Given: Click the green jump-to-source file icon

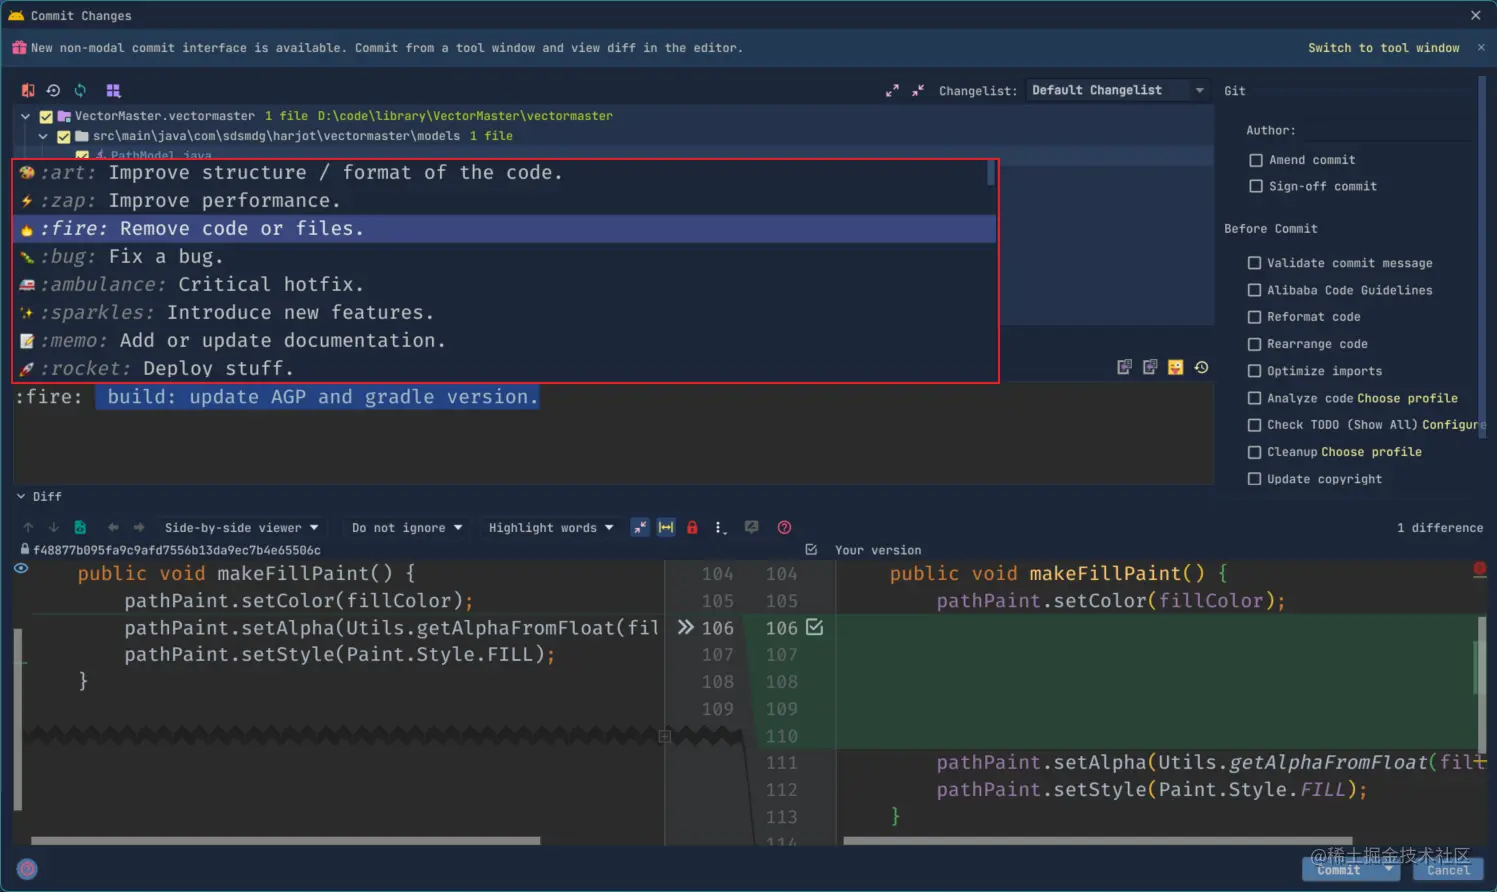Looking at the screenshot, I should 80,527.
